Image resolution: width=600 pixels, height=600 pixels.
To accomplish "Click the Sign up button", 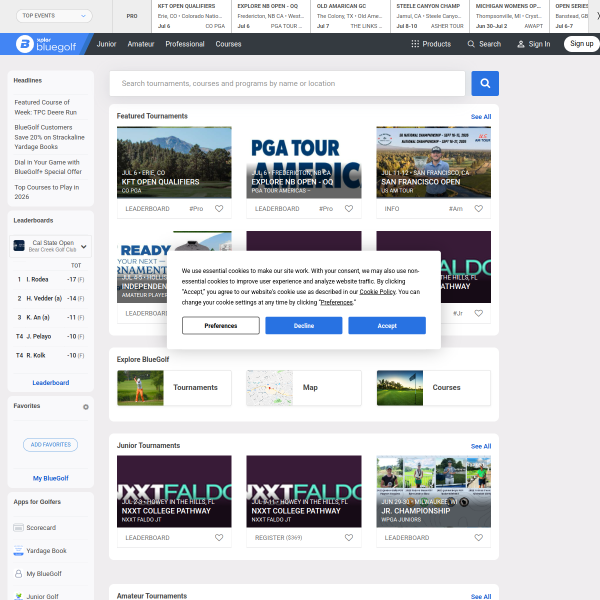I will (x=582, y=44).
